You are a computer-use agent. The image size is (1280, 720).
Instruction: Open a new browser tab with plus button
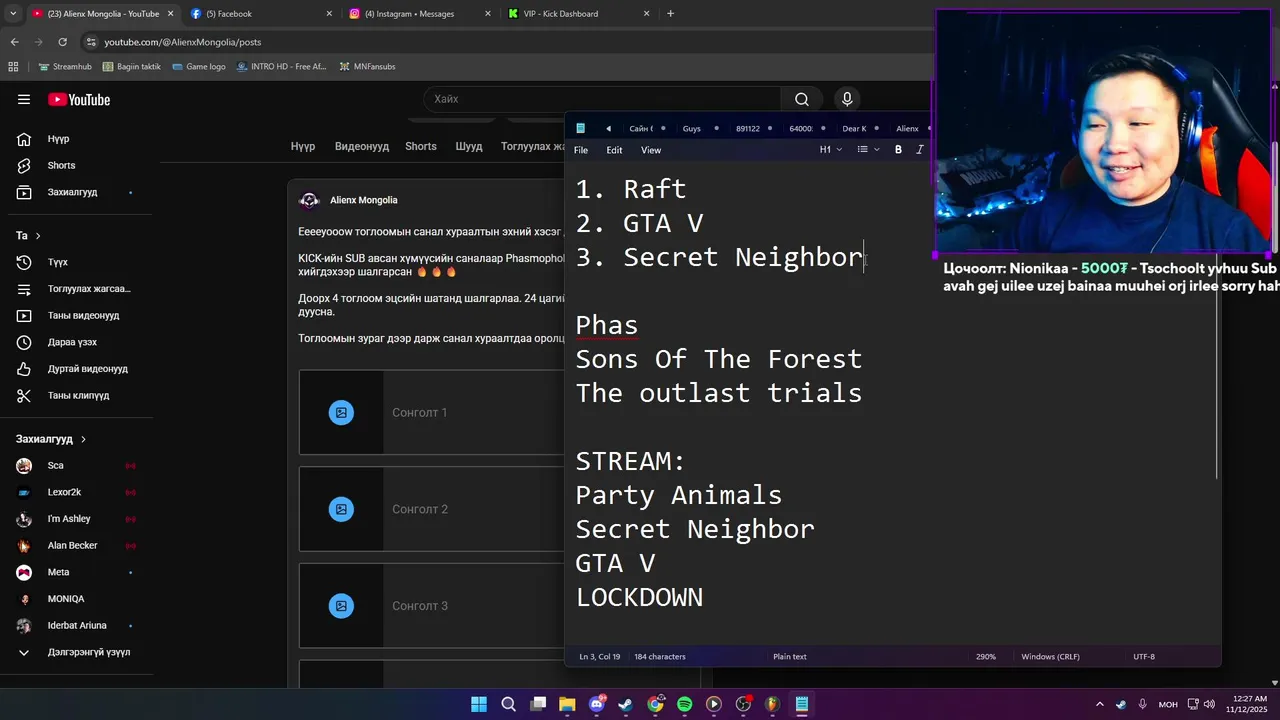(670, 14)
